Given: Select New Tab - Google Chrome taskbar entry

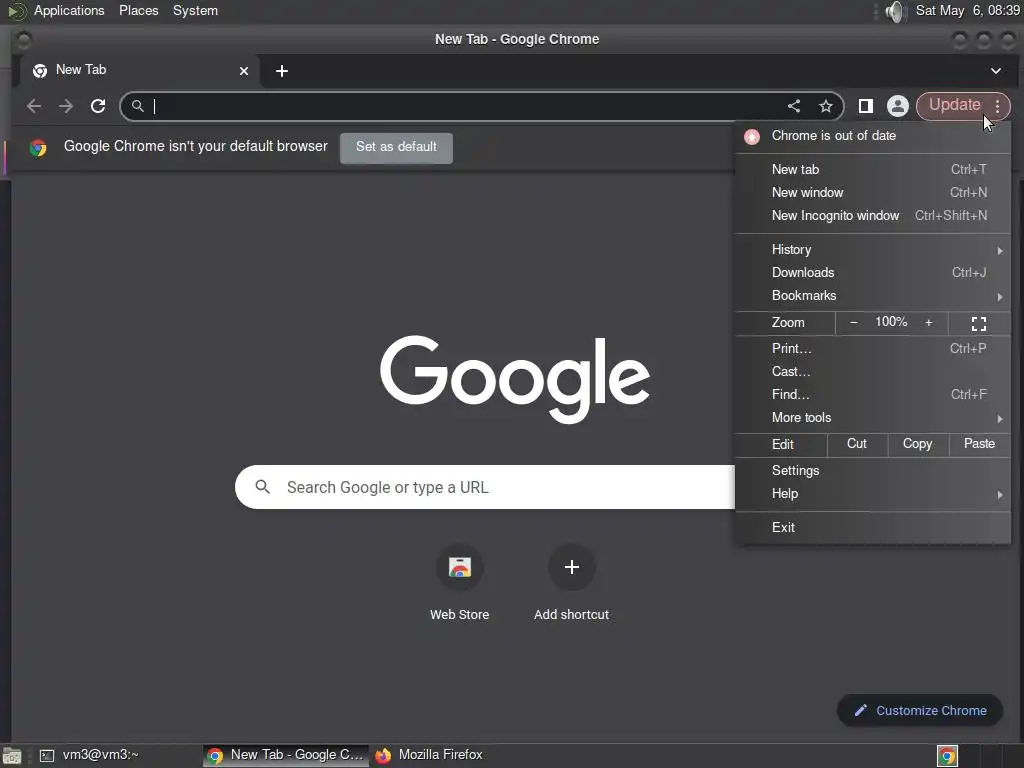Looking at the screenshot, I should click(285, 755).
